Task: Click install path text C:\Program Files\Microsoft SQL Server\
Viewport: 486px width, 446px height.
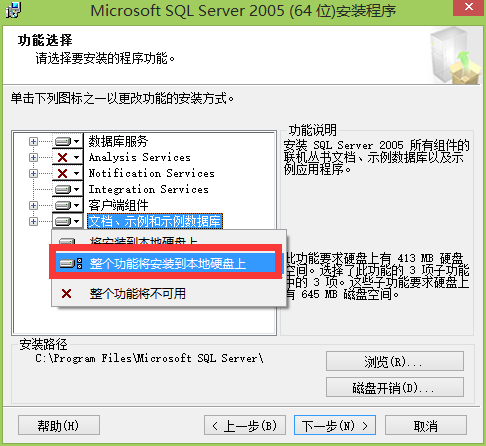Action: point(149,358)
